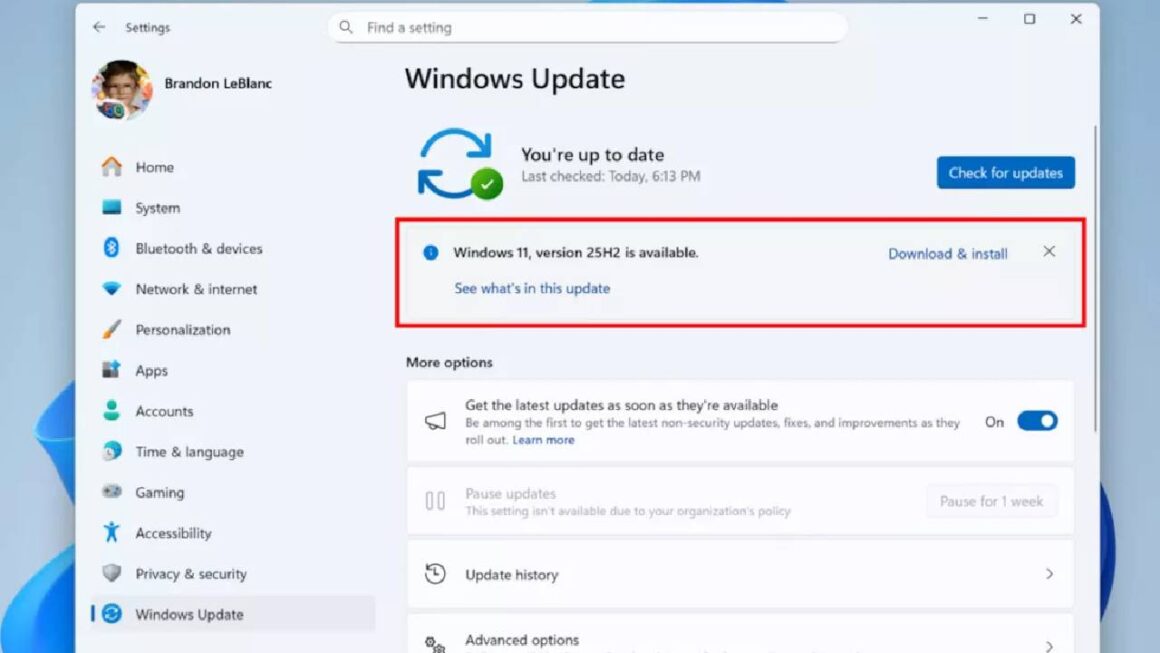The width and height of the screenshot is (1160, 653).
Task: Click the search magnifier icon
Action: 345,27
